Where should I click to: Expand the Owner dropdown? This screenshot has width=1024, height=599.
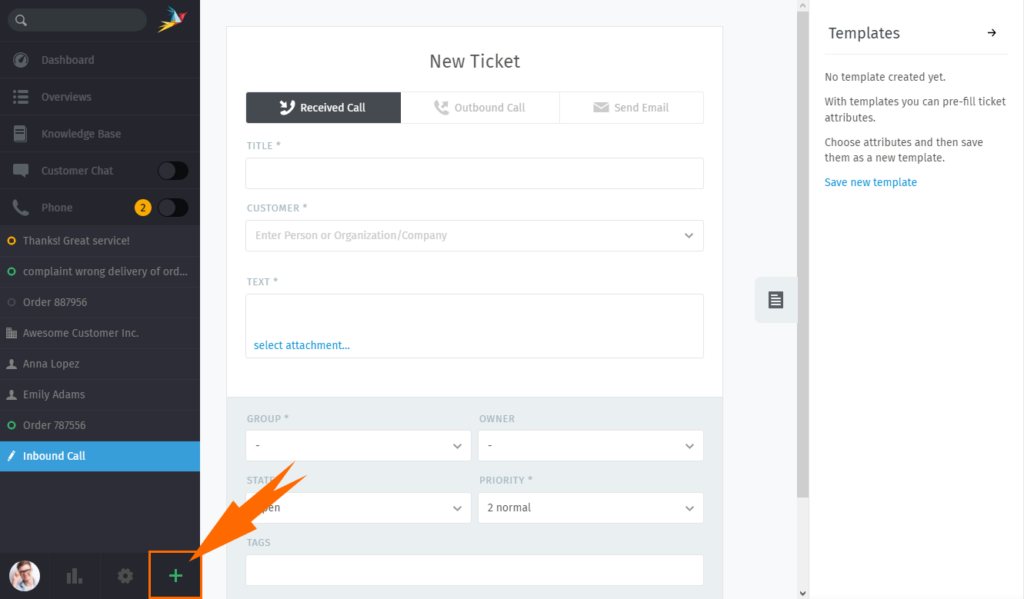tap(590, 445)
